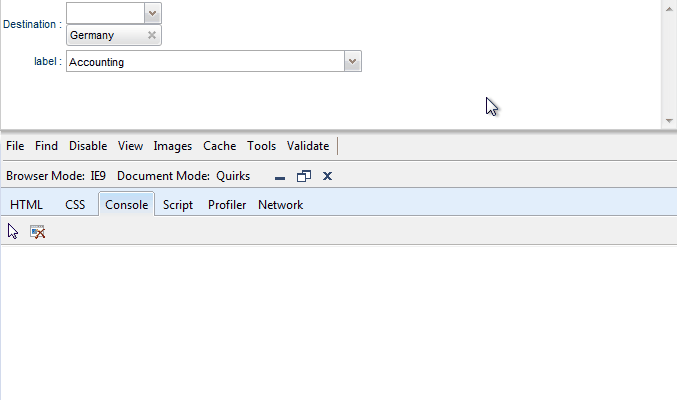Unpin developer tools into separate window
Screen dimensions: 677x400
click(x=304, y=176)
